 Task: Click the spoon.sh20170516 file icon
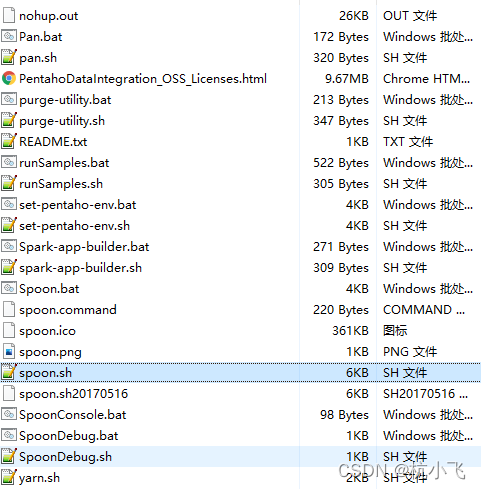[x=9, y=393]
